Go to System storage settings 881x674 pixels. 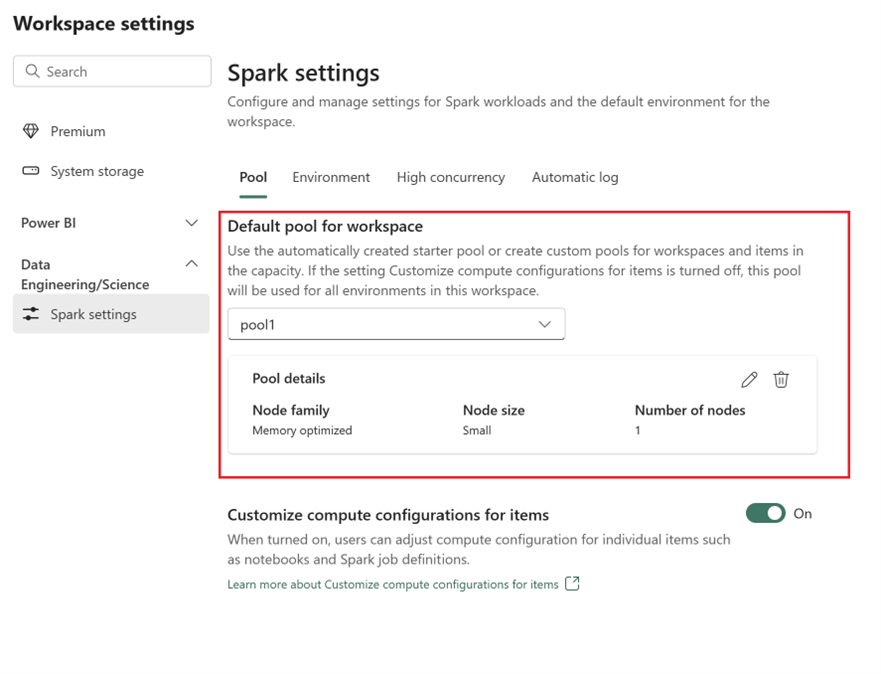(x=97, y=172)
